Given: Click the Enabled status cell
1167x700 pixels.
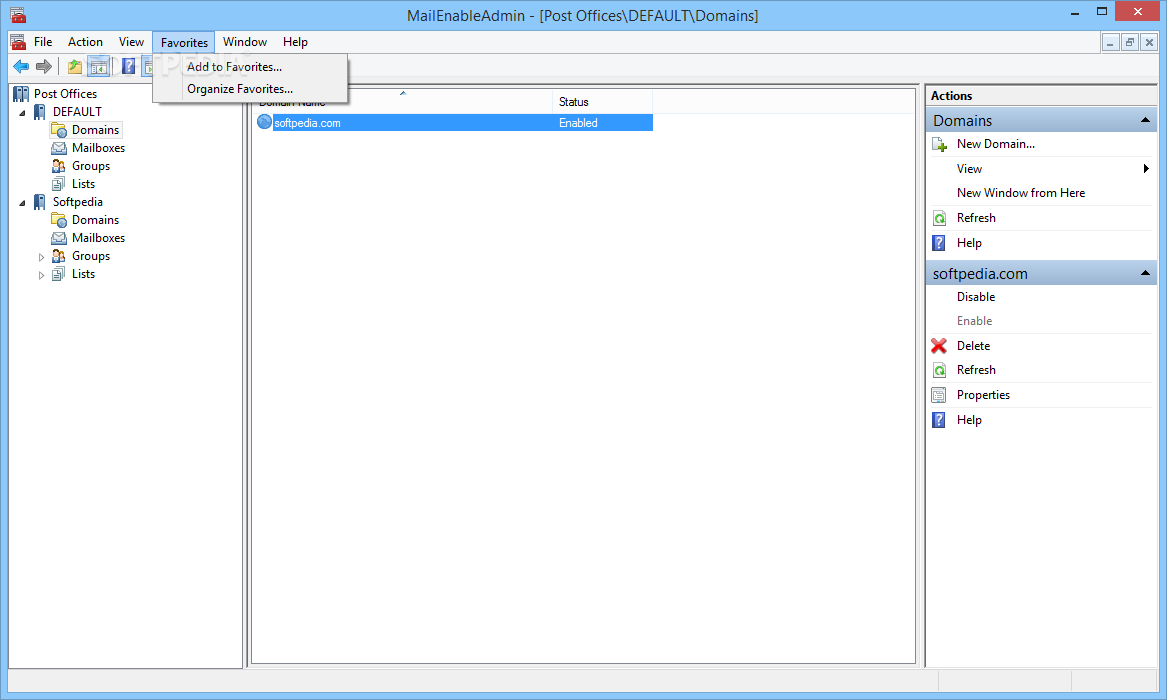Looking at the screenshot, I should tap(578, 123).
